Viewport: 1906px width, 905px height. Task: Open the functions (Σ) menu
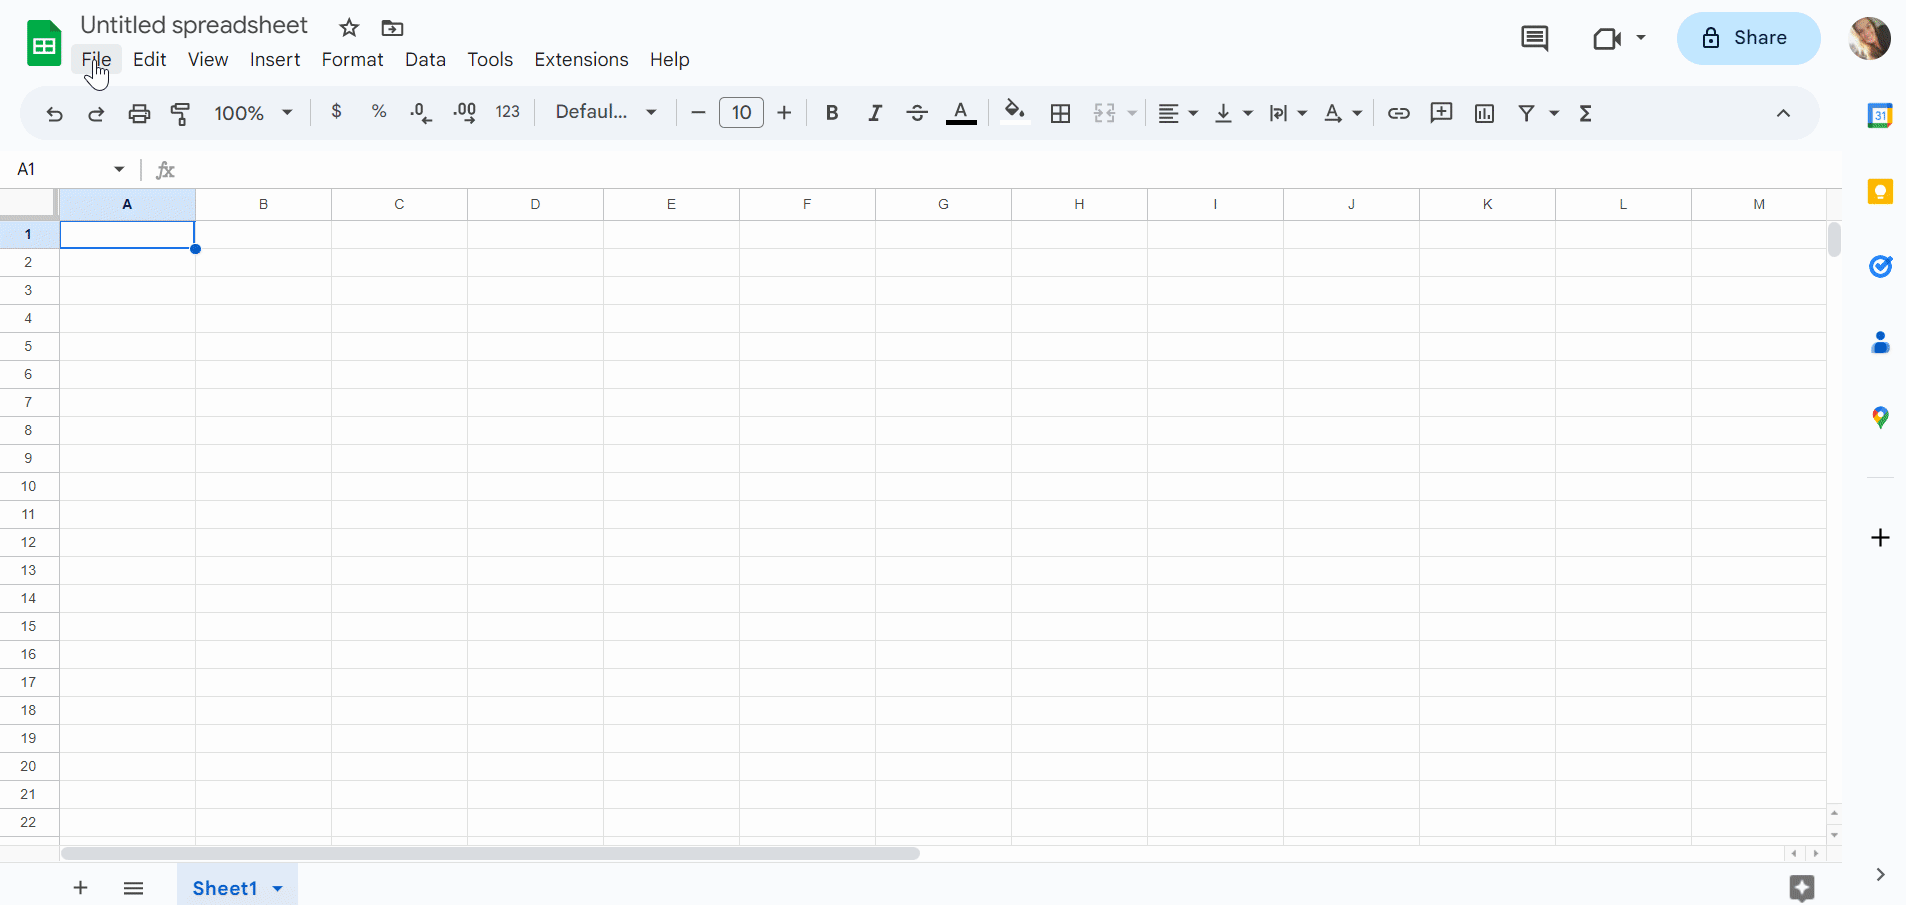(1587, 113)
